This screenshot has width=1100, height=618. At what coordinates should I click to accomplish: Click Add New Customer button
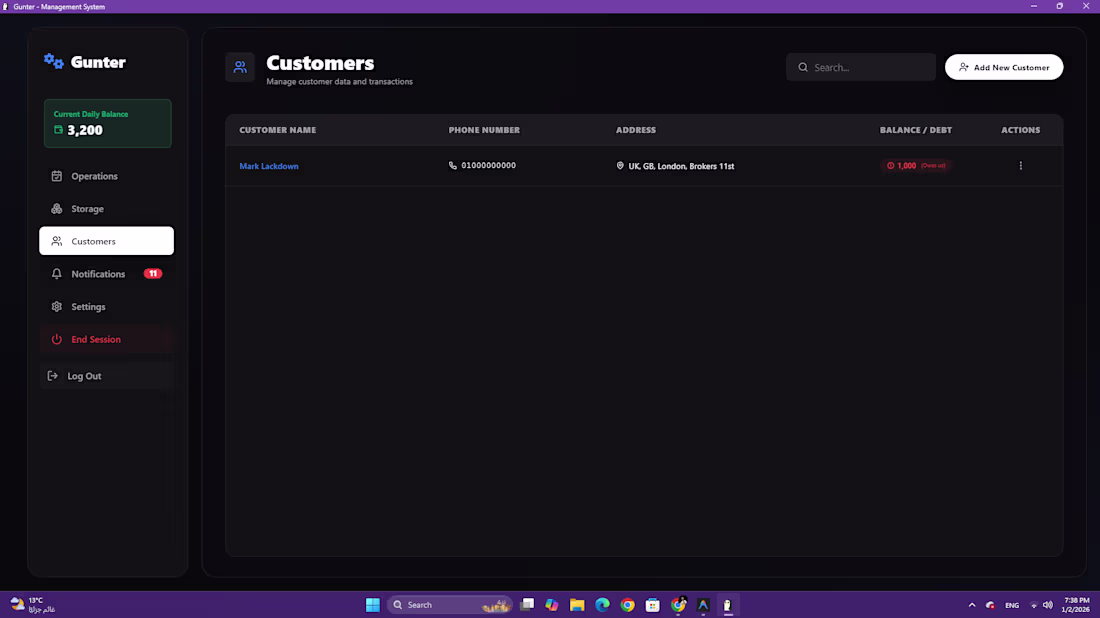[1004, 67]
